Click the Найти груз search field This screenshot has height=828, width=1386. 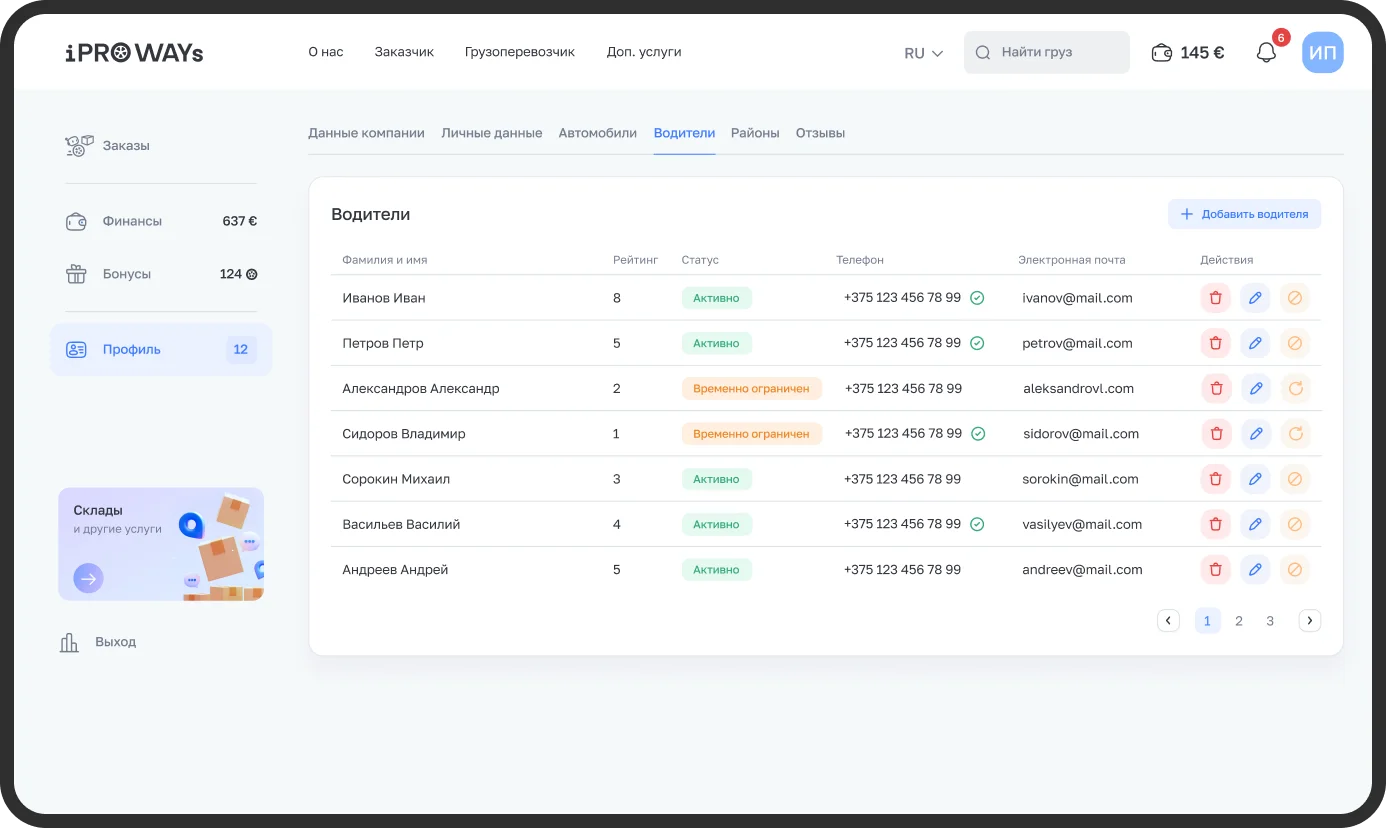tap(1046, 53)
